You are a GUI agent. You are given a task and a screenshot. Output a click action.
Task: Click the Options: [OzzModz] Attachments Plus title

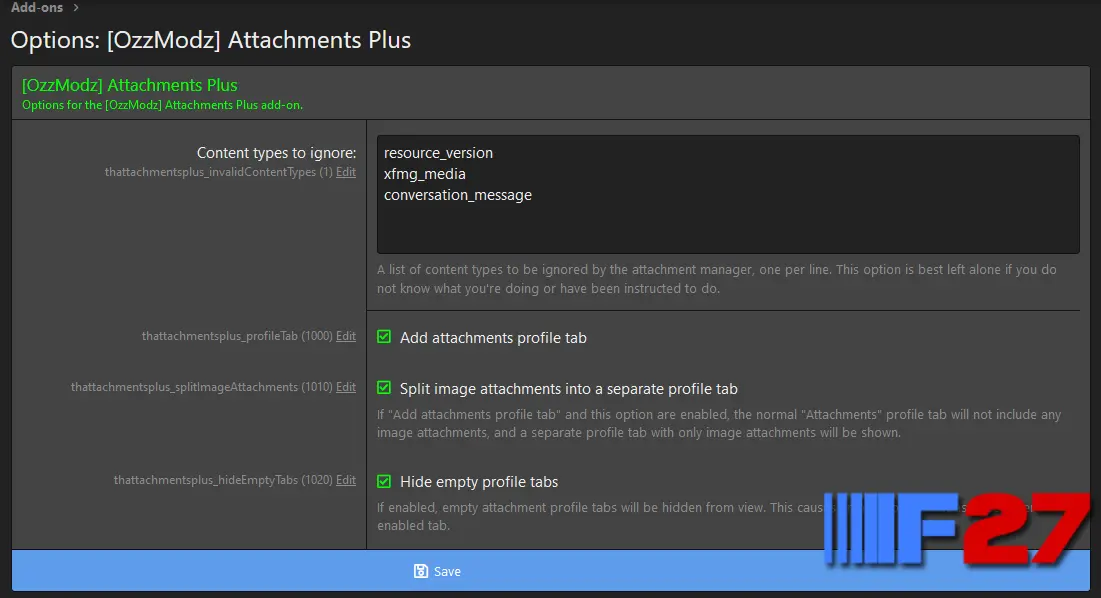point(211,40)
